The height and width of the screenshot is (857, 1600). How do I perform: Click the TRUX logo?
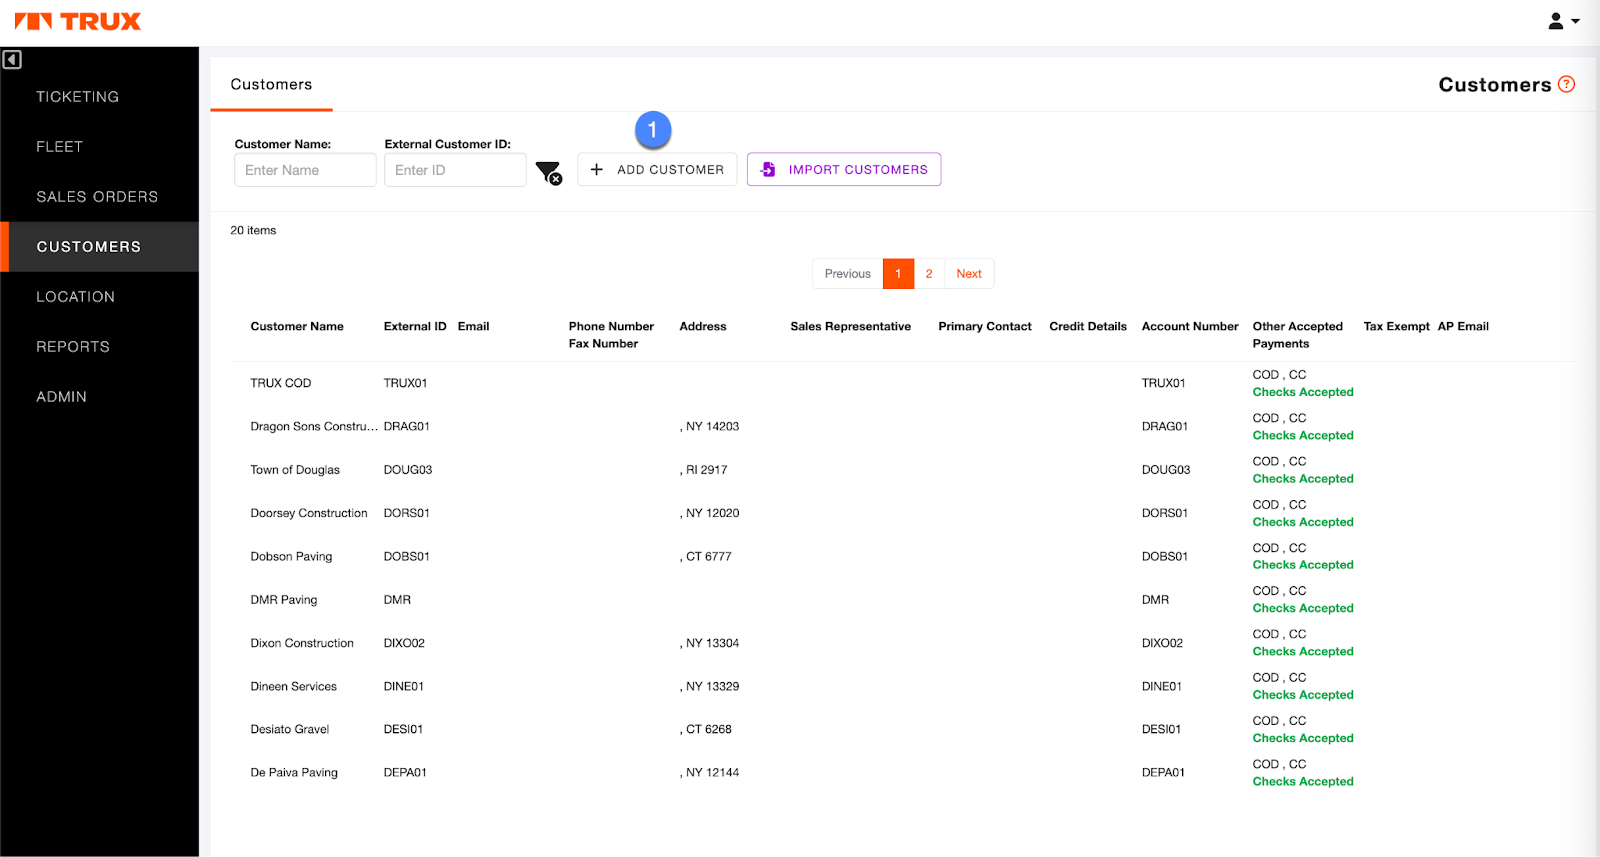coord(78,21)
